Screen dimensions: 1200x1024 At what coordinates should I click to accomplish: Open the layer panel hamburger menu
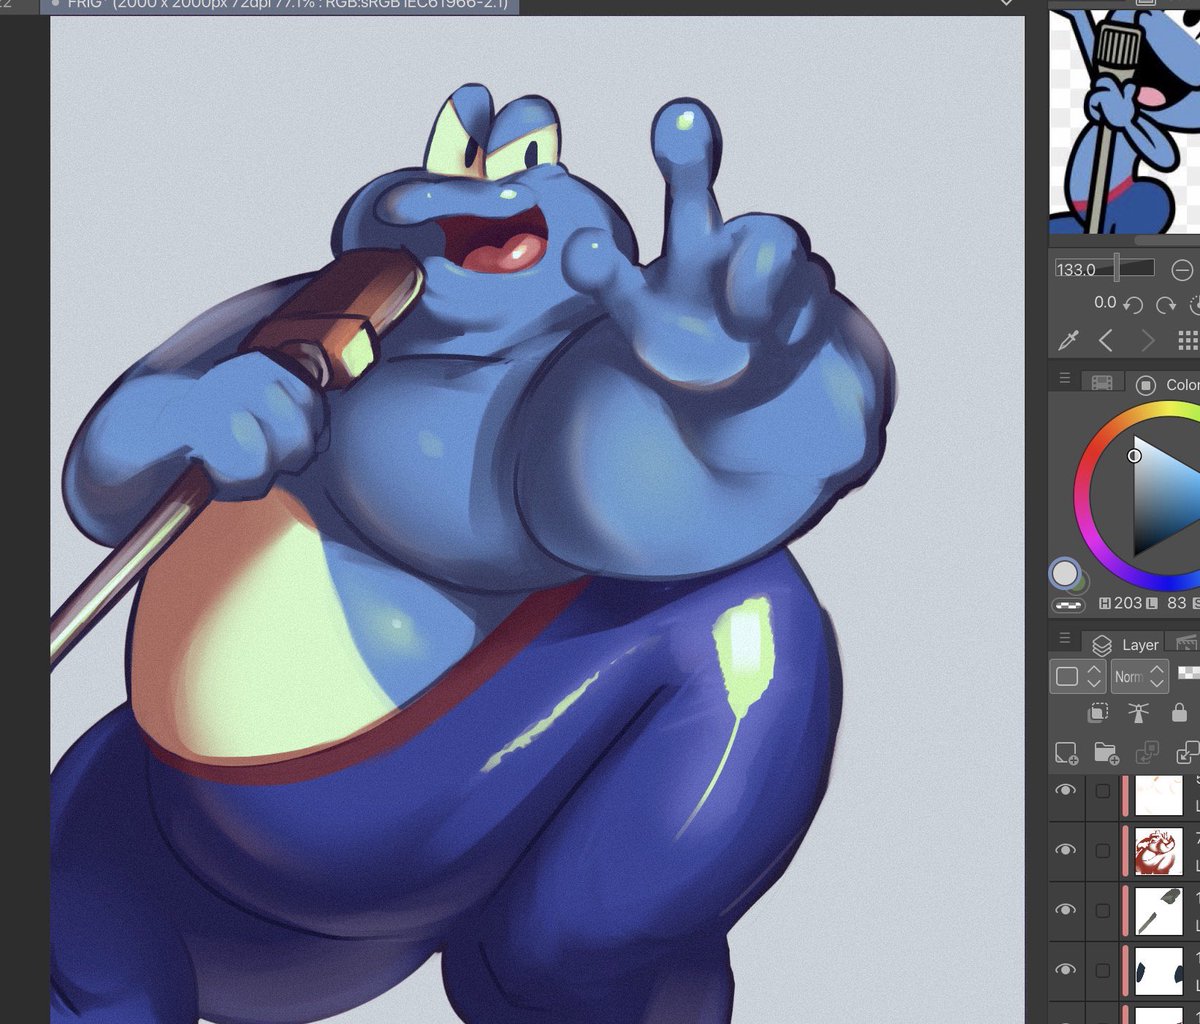coord(1065,639)
